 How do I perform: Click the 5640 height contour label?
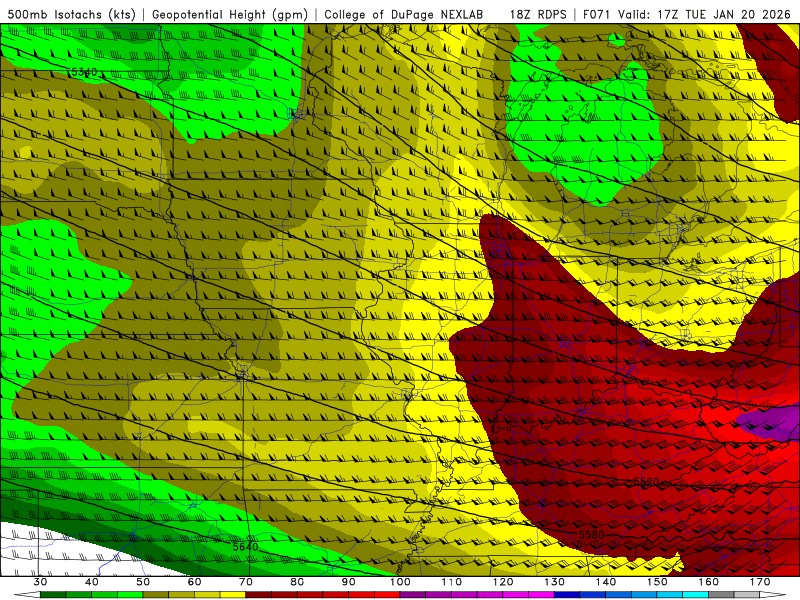point(245,547)
